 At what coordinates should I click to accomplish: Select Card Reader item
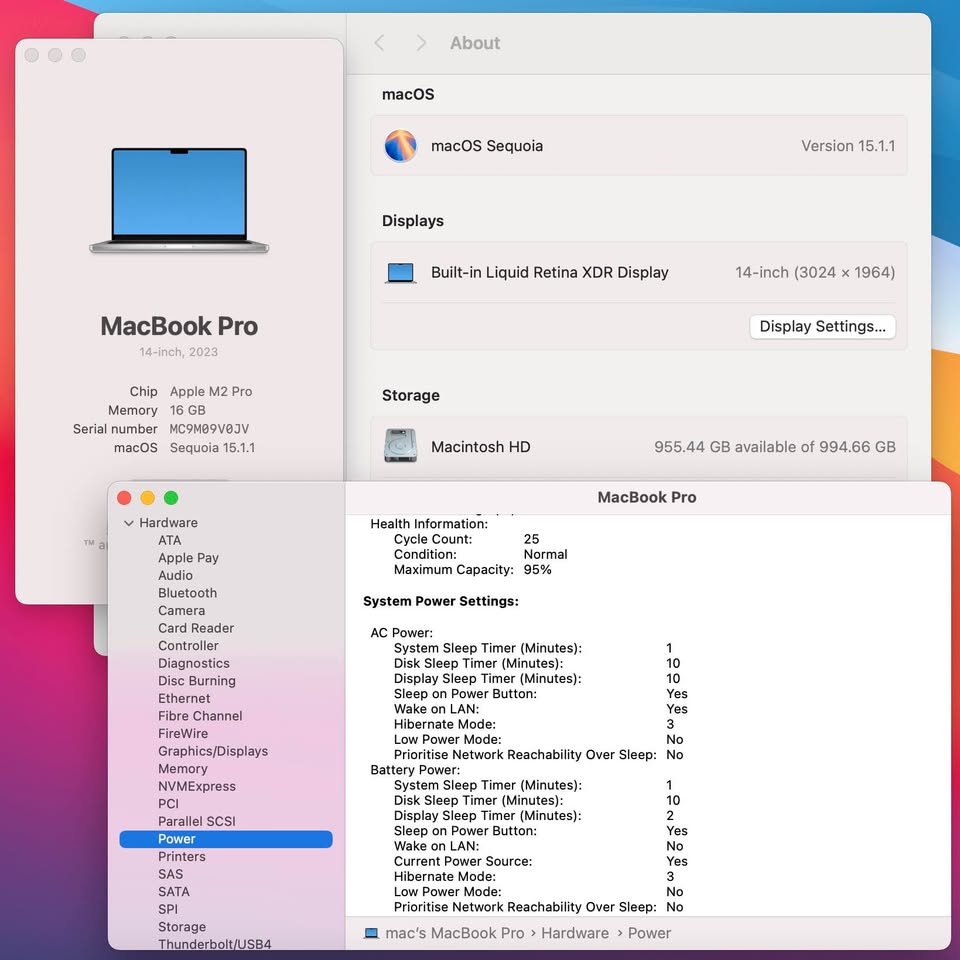tap(196, 628)
